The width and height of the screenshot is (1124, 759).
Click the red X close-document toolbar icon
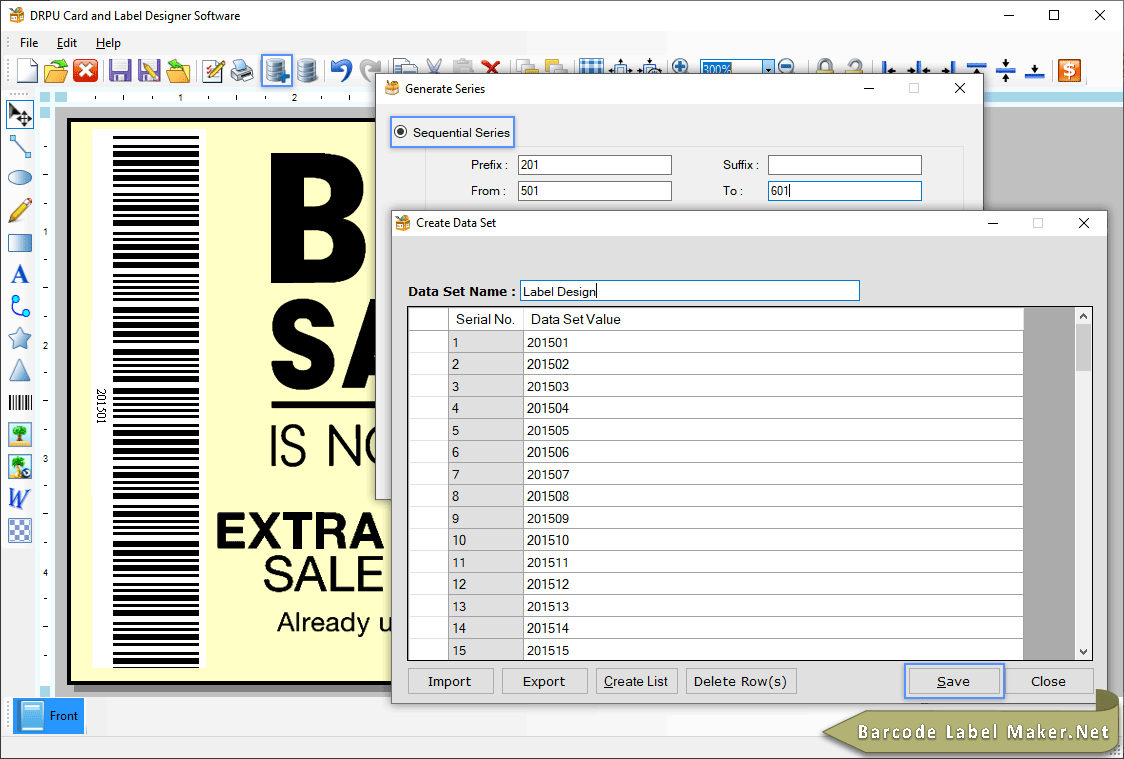(86, 71)
